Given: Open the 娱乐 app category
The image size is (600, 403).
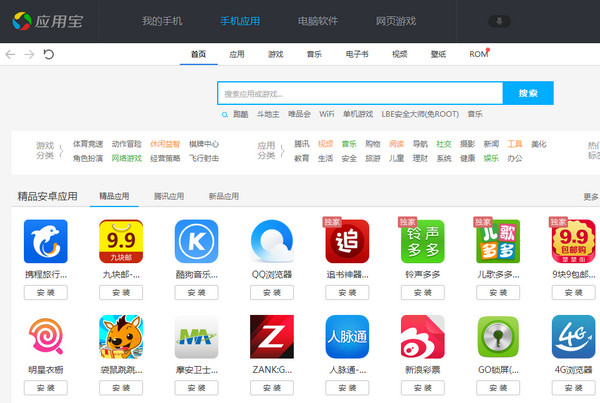Looking at the screenshot, I should click(491, 158).
